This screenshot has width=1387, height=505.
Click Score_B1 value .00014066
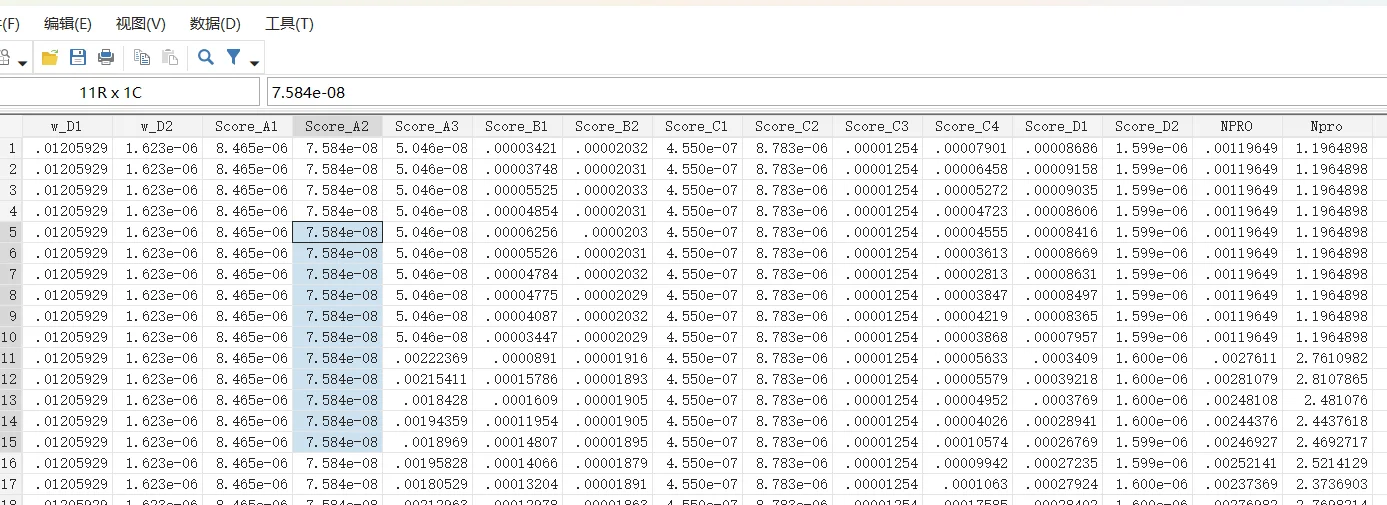[x=517, y=463]
